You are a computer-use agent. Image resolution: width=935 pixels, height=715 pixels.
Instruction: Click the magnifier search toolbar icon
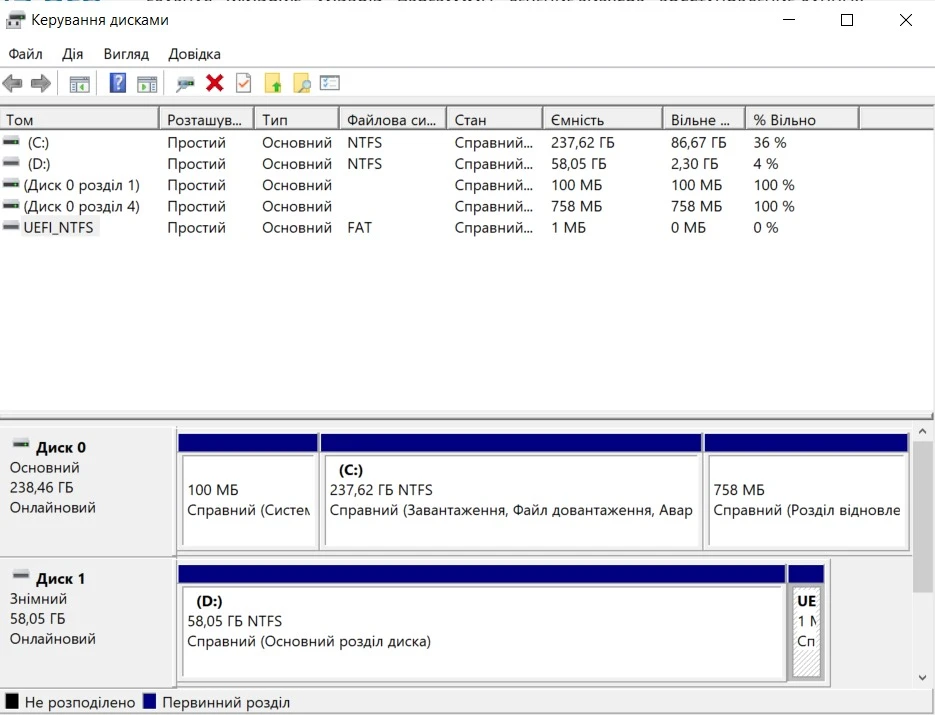[x=301, y=84]
